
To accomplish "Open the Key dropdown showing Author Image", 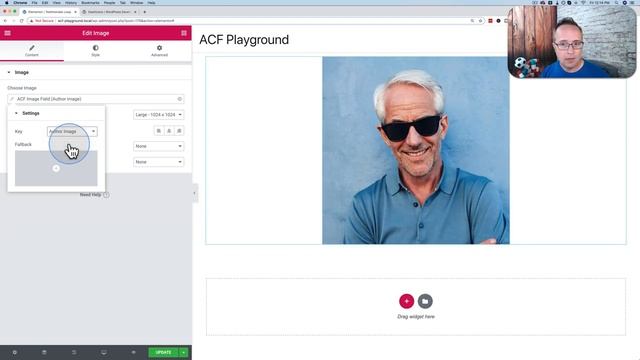I will click(x=72, y=131).
